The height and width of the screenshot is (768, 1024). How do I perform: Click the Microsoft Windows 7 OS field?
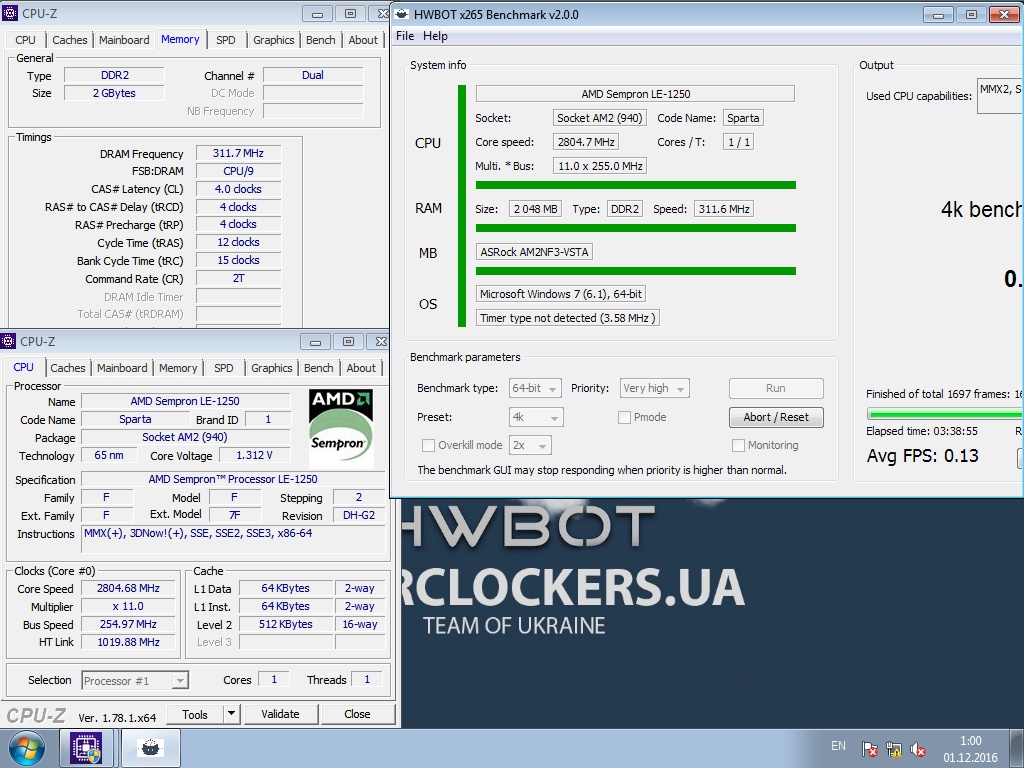tap(561, 294)
